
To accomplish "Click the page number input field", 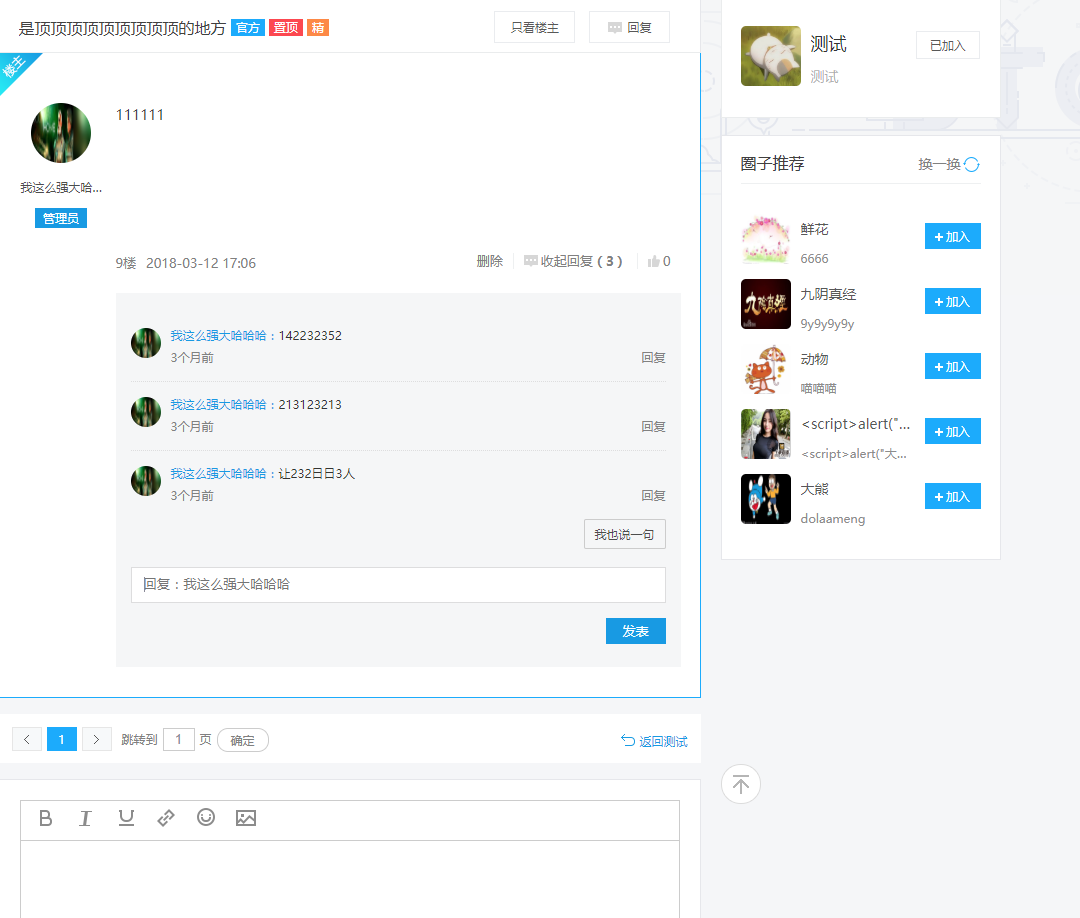I will tap(178, 739).
